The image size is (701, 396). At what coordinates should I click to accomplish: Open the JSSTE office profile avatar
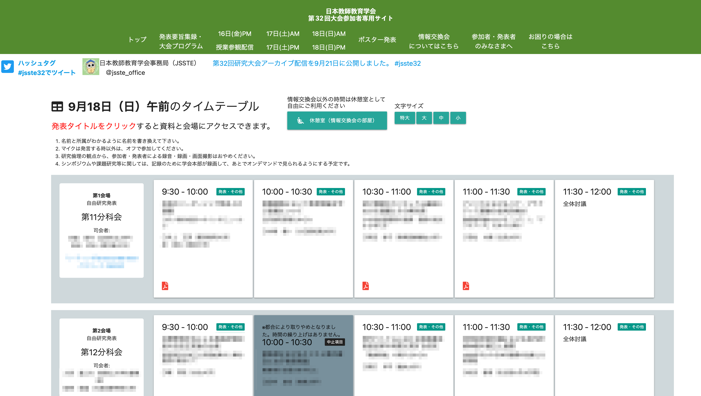(x=91, y=67)
